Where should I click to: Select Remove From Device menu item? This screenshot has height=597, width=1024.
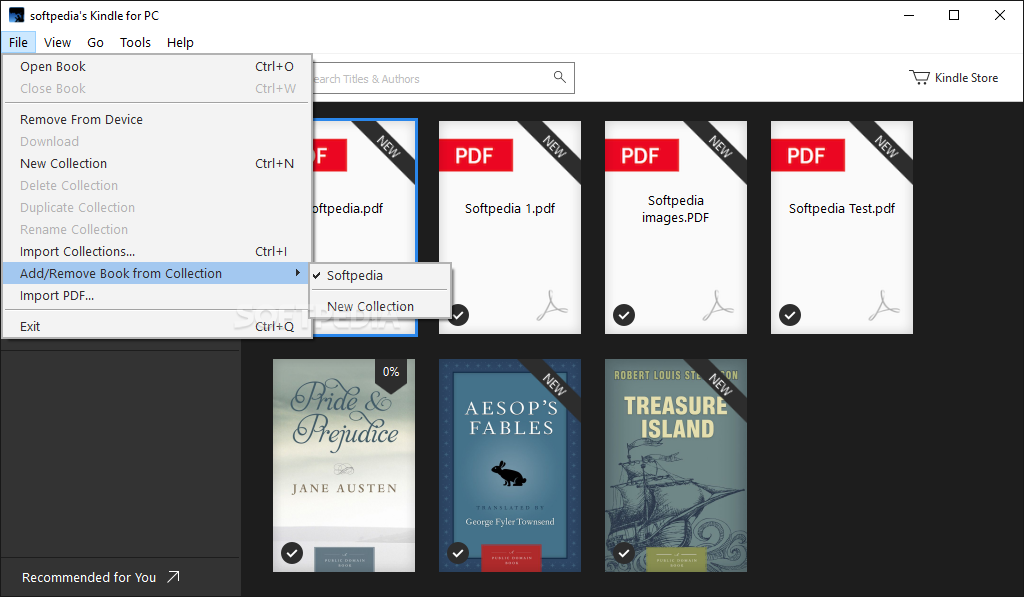[157, 120]
